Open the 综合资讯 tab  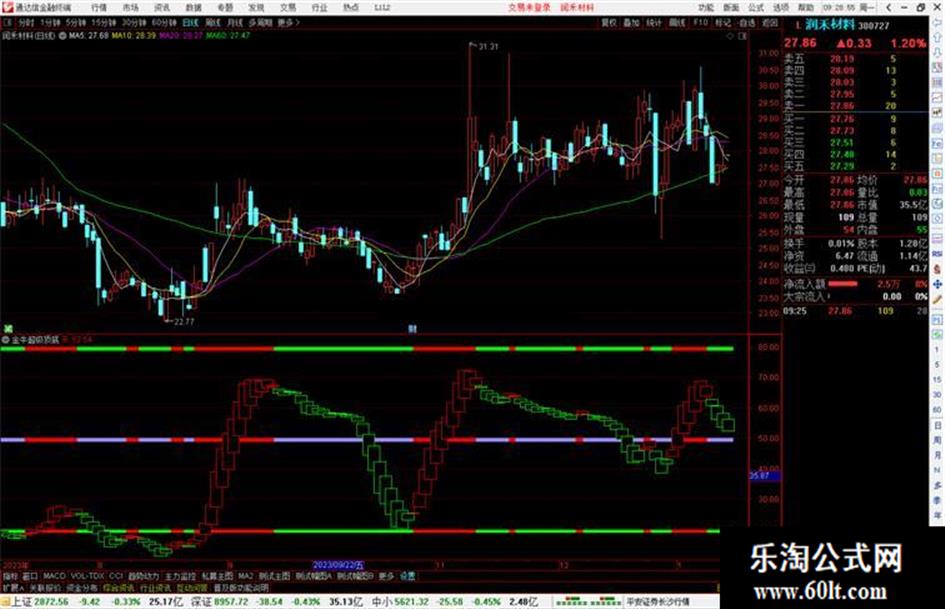tap(119, 588)
